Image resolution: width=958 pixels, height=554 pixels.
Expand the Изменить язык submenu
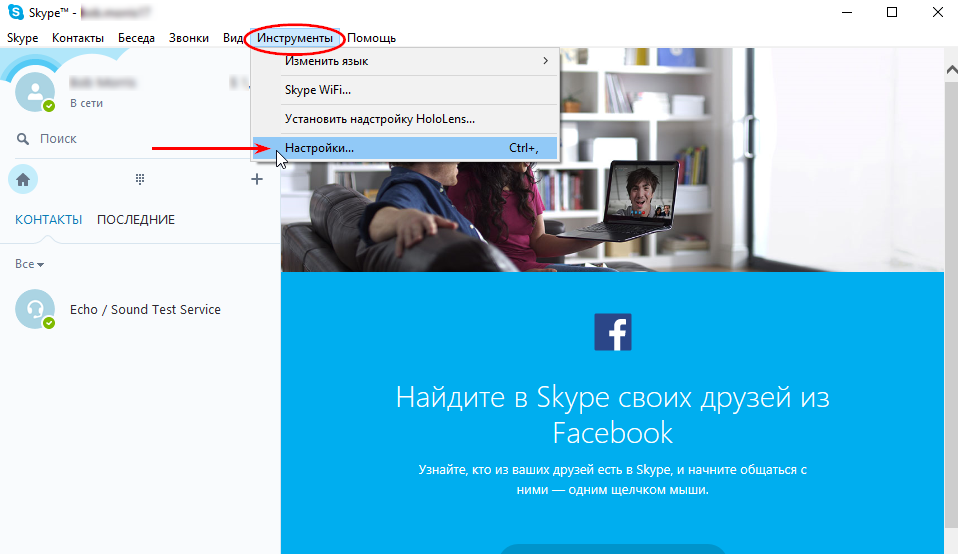click(405, 61)
